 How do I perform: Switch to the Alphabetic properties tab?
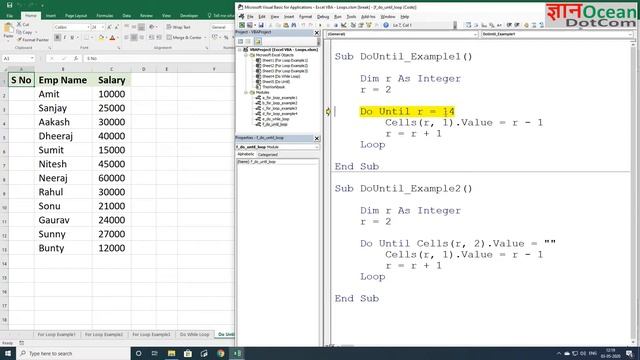pyautogui.click(x=246, y=154)
